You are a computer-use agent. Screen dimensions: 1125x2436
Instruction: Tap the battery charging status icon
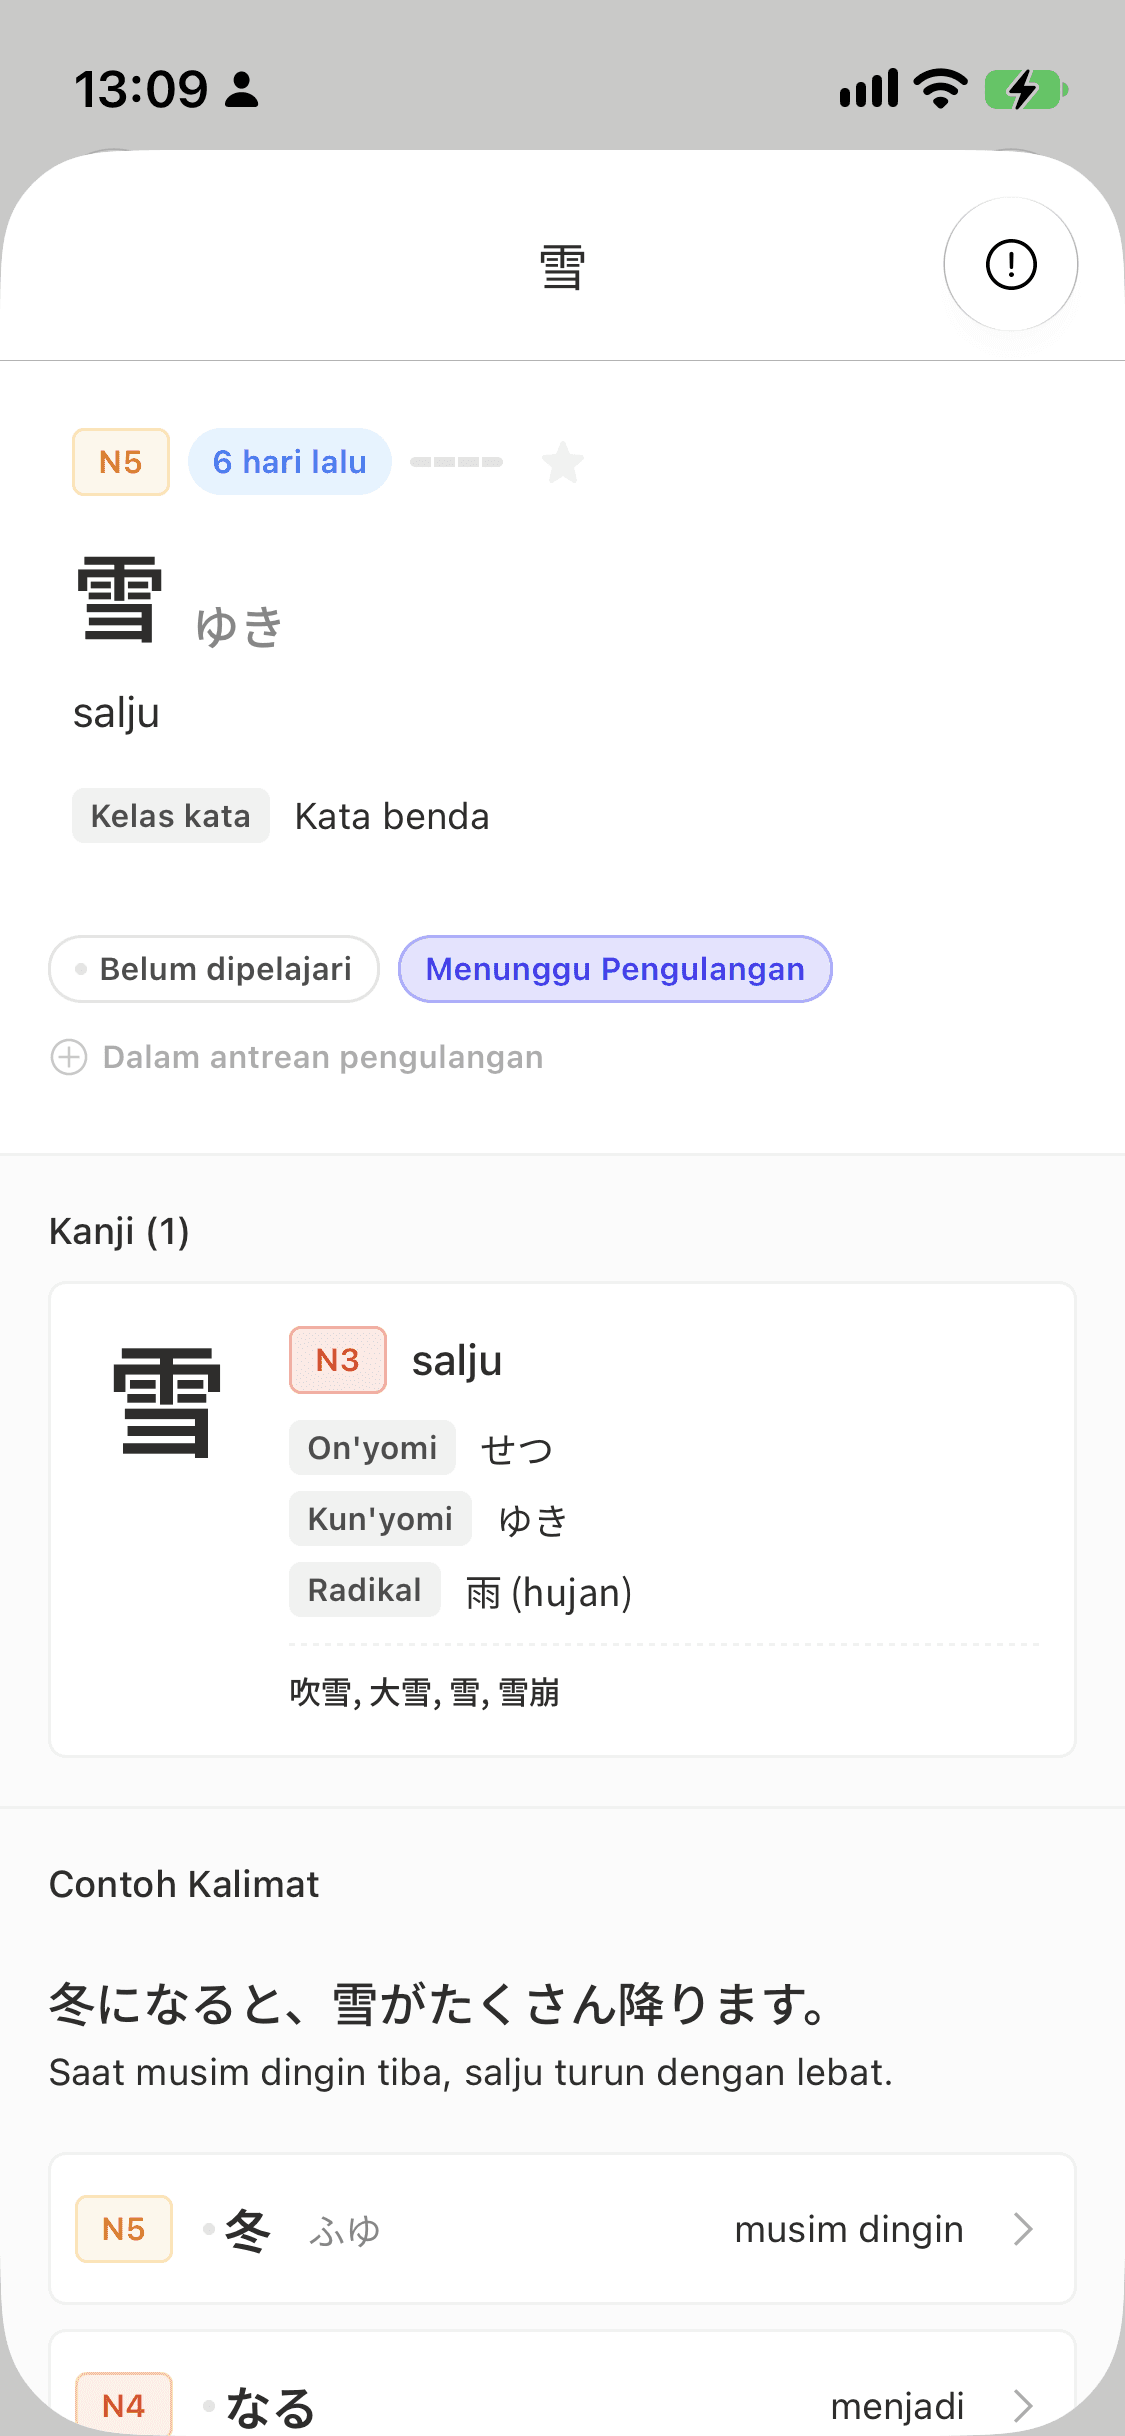(x=1026, y=89)
